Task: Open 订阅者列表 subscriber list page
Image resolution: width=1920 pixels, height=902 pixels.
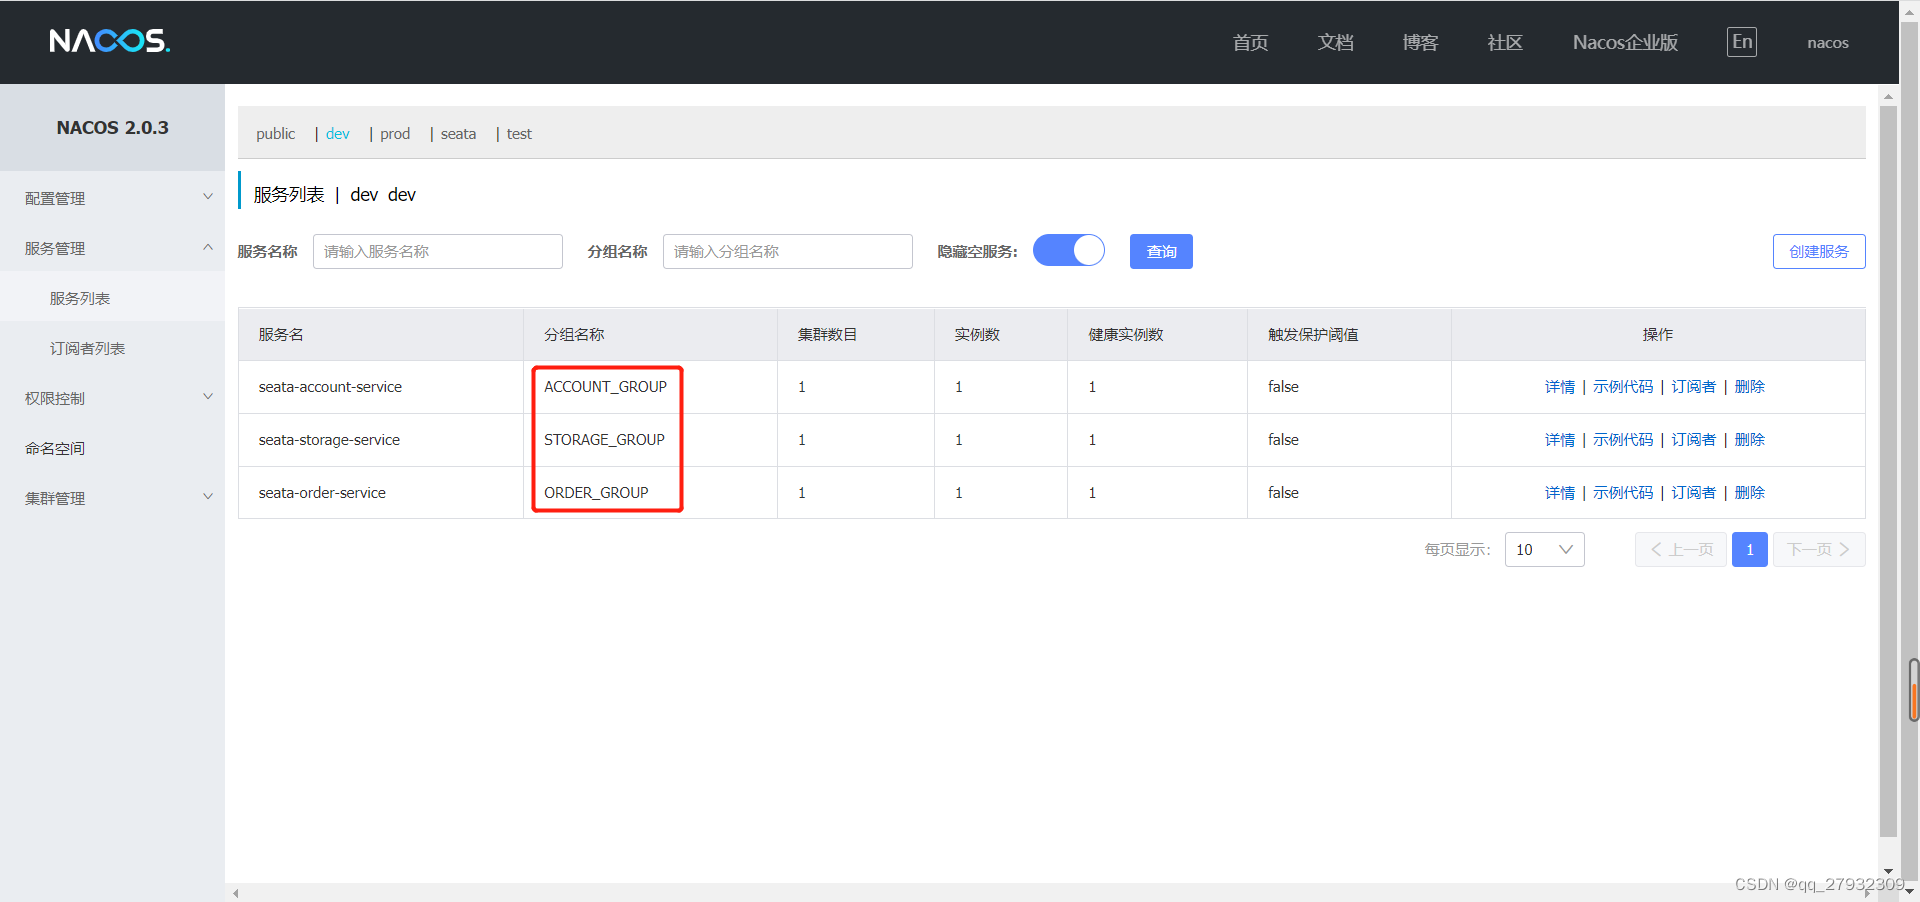Action: (86, 347)
